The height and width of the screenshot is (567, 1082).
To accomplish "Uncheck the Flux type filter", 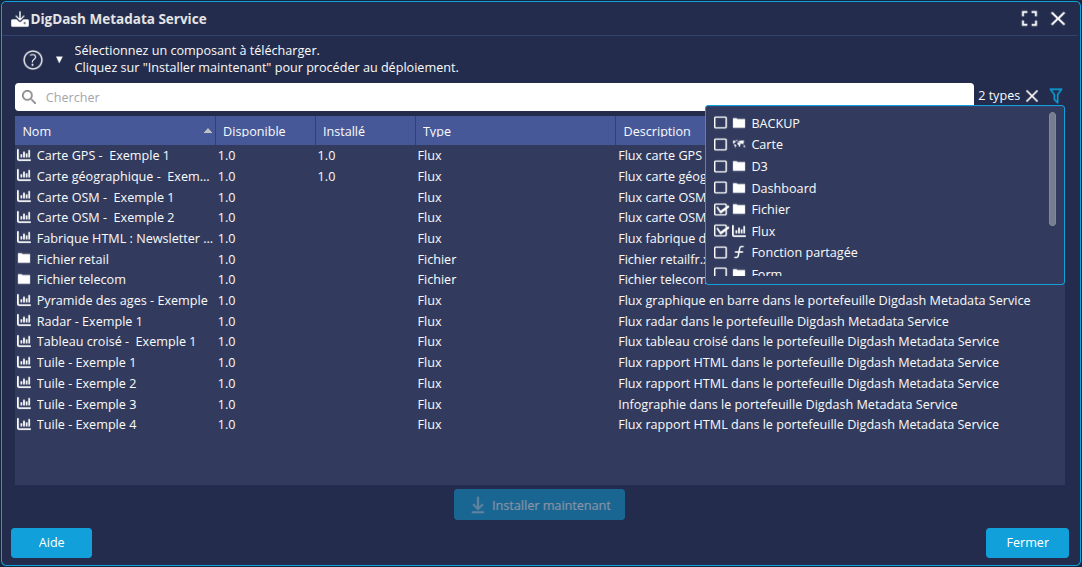I will 720,231.
